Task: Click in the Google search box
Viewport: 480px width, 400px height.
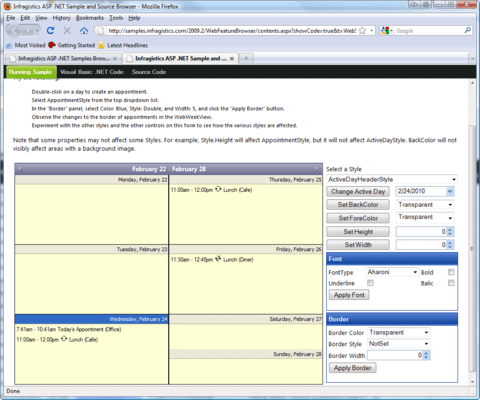Action: [x=429, y=31]
